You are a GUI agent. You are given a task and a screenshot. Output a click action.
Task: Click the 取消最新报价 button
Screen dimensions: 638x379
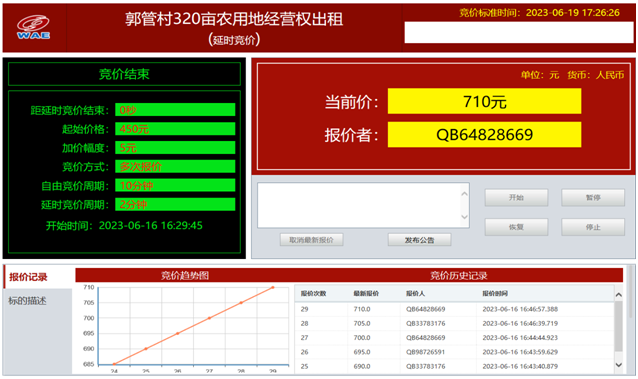coord(311,240)
